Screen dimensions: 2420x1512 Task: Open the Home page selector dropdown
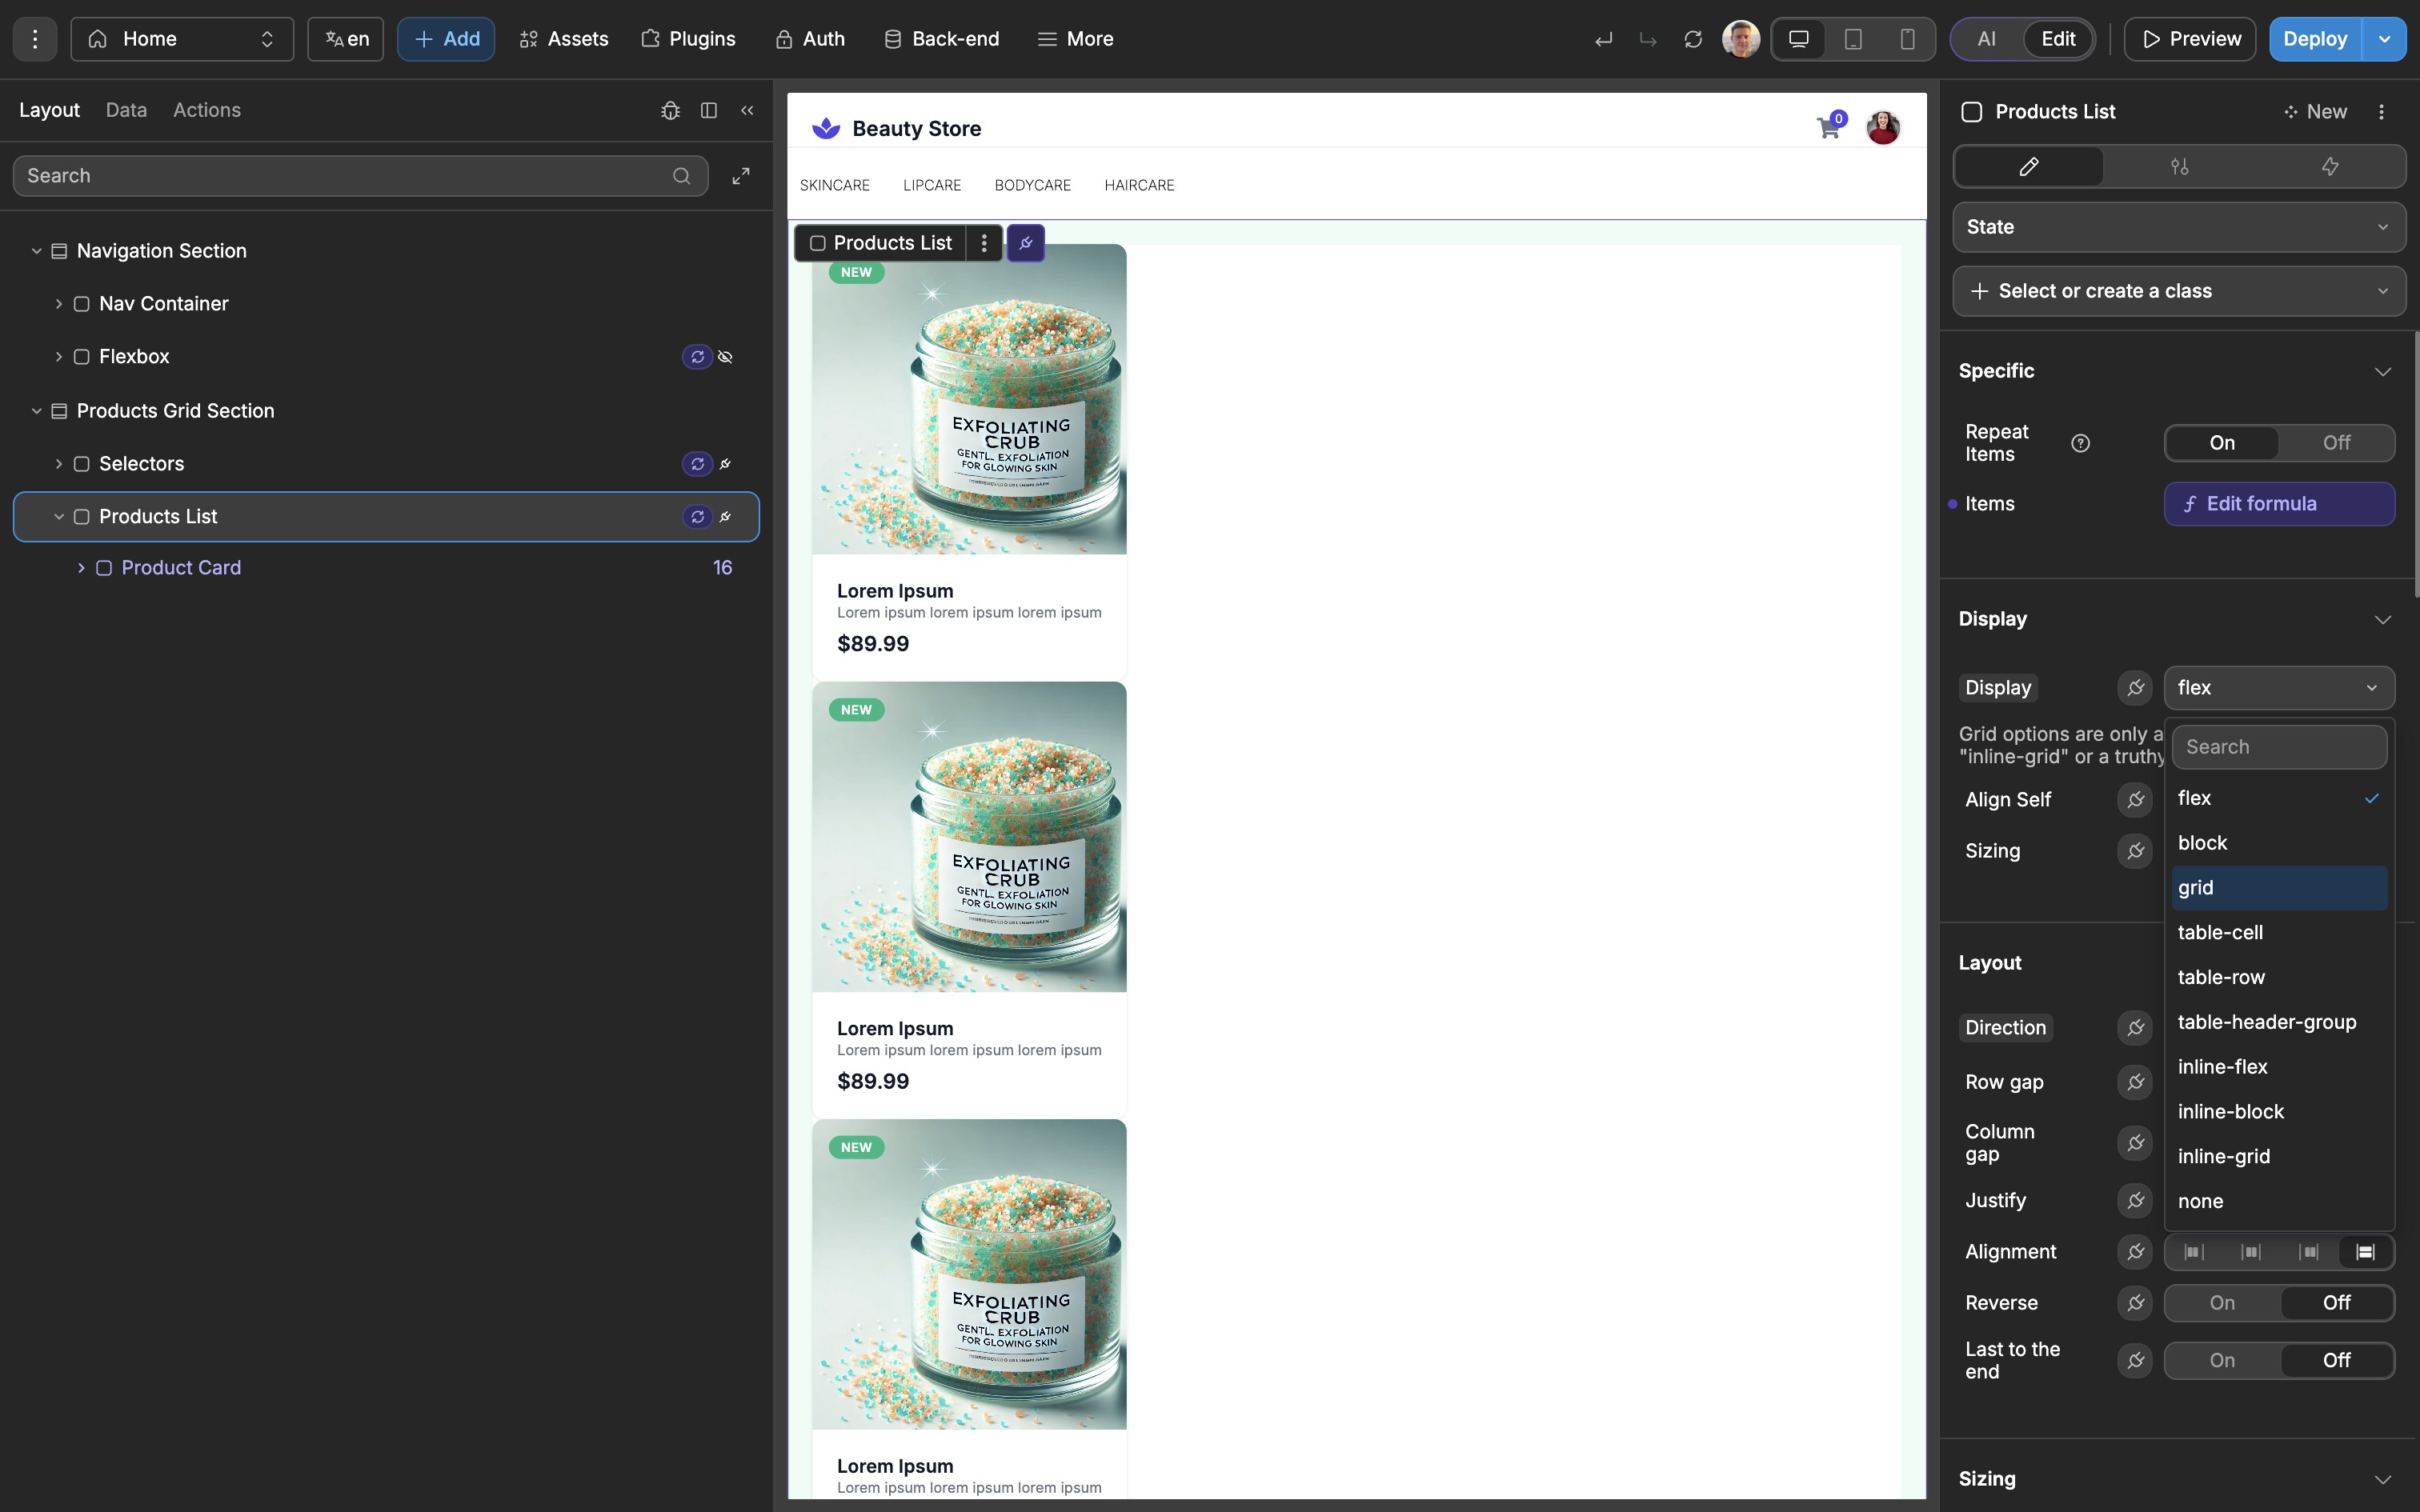pos(182,39)
